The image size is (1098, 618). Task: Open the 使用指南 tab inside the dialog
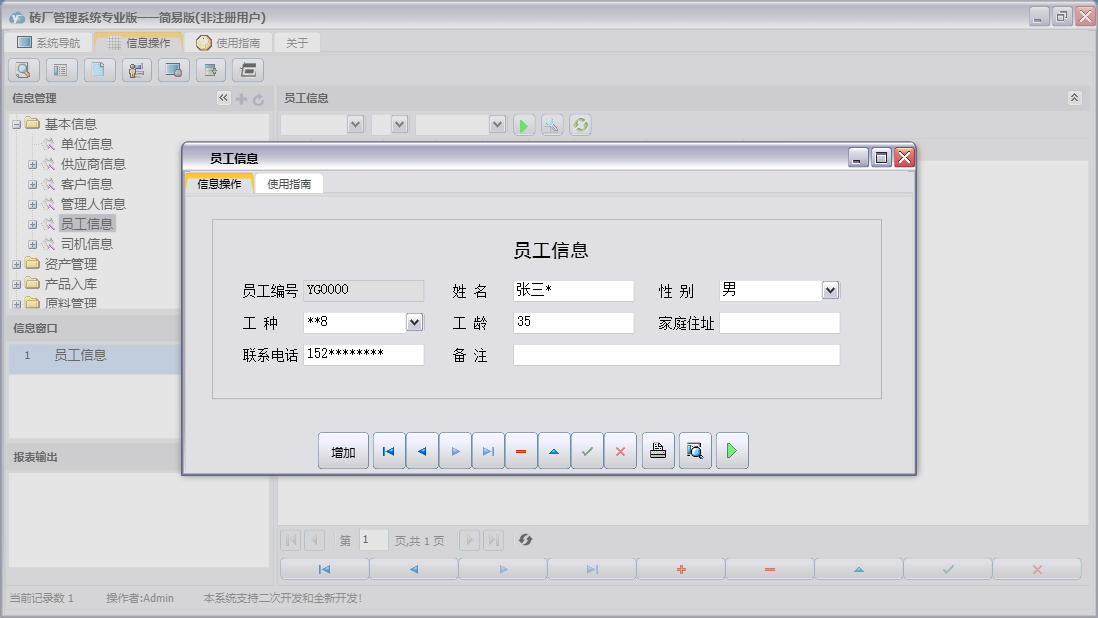(x=289, y=184)
